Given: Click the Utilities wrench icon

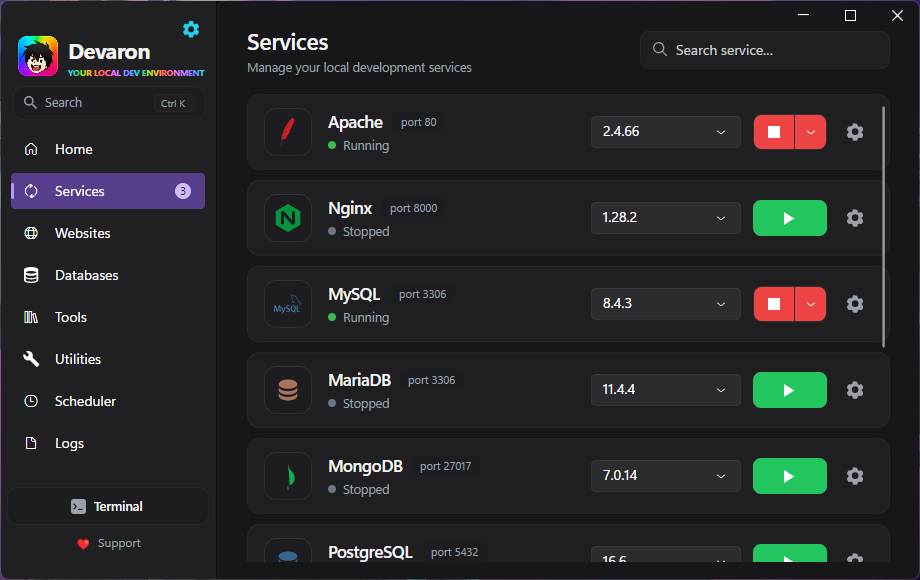Looking at the screenshot, I should coord(31,359).
